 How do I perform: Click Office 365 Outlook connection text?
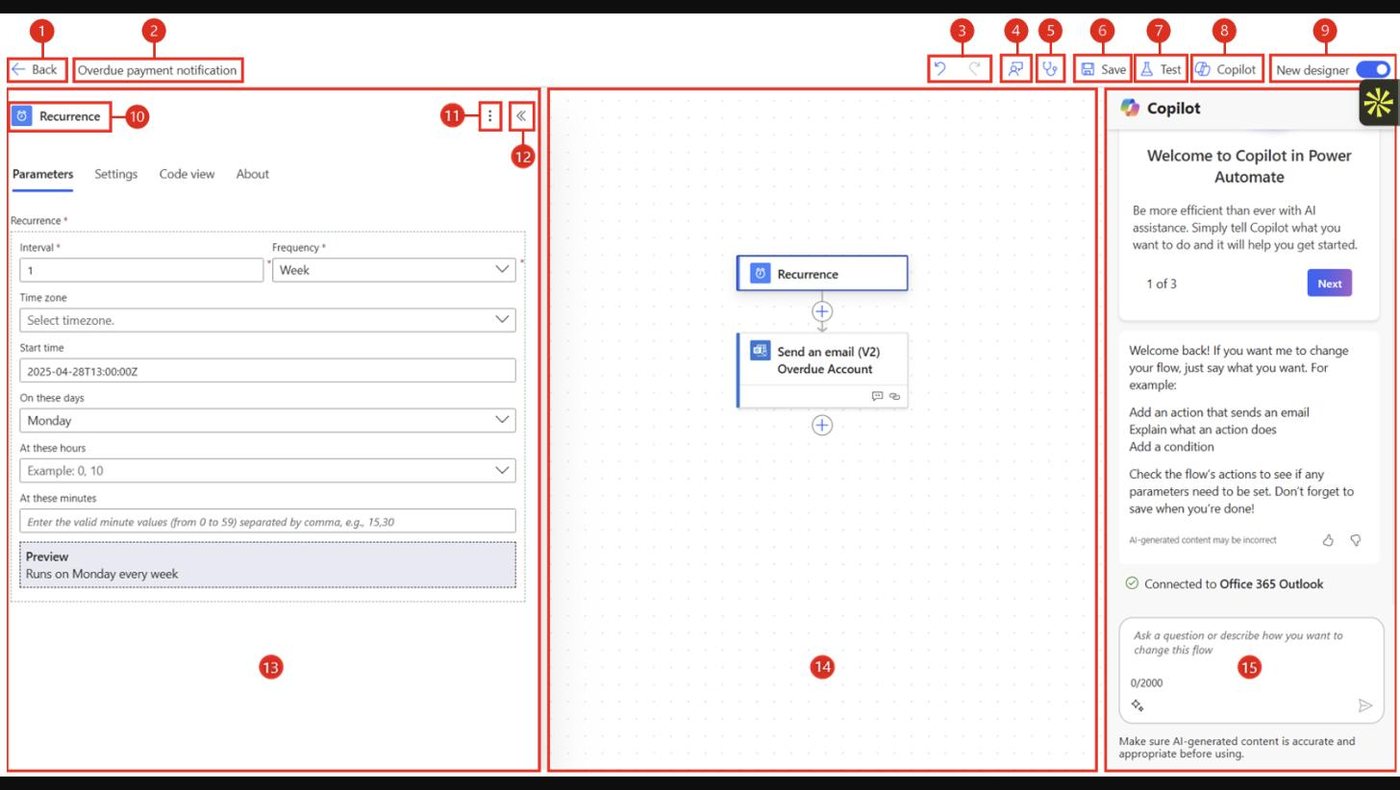pos(1271,584)
